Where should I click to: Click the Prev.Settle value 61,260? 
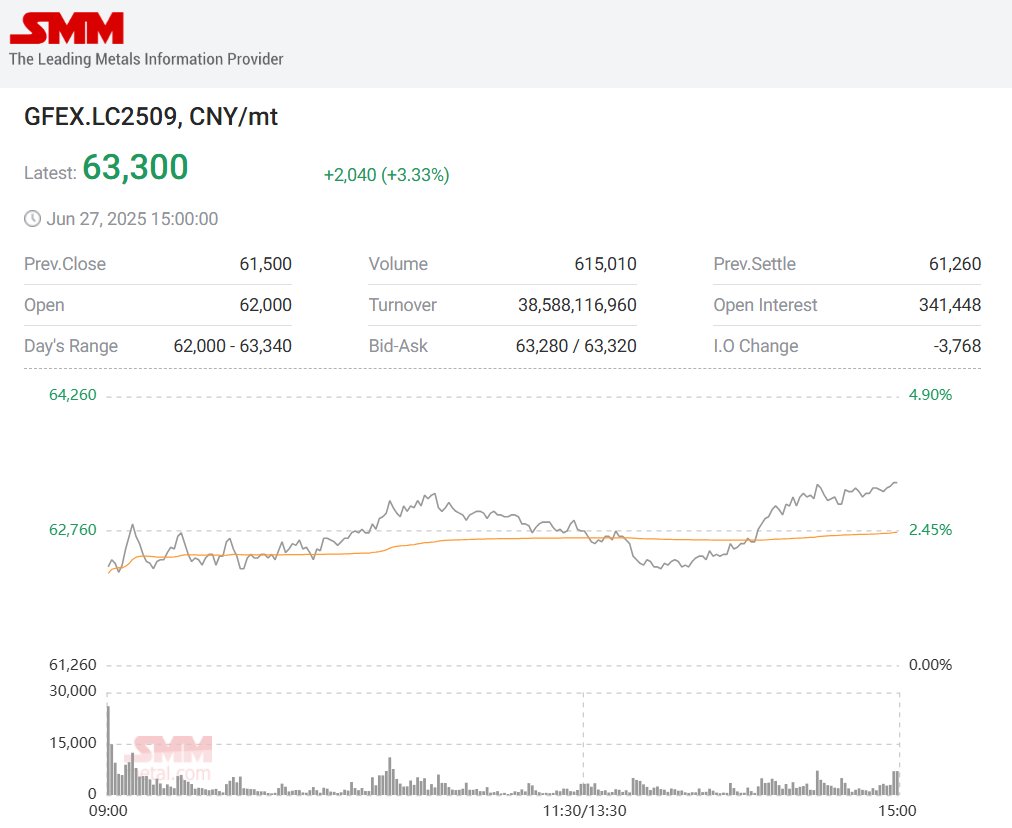pos(955,264)
